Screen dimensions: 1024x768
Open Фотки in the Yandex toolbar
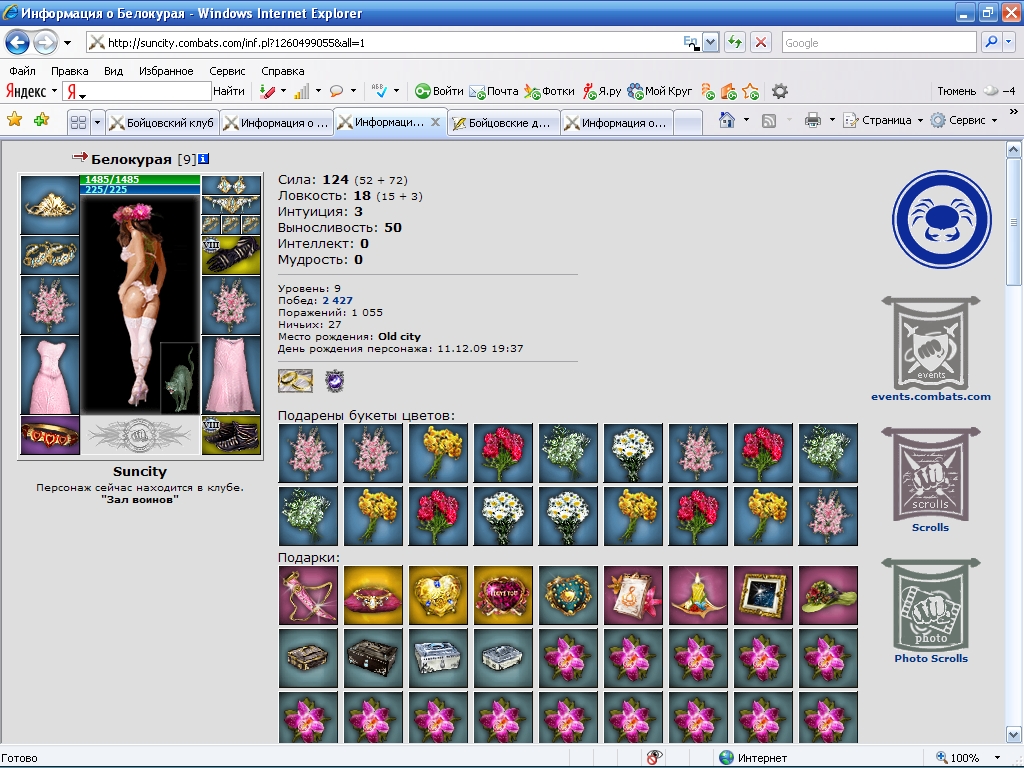coord(549,91)
